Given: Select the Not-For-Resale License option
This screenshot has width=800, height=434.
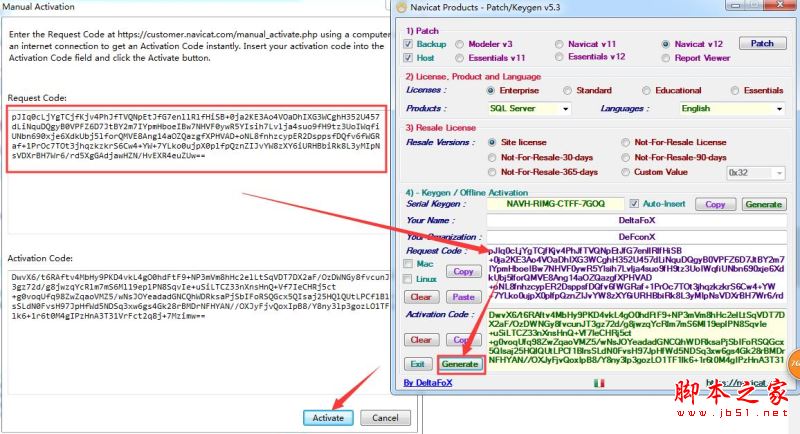Looking at the screenshot, I should click(626, 142).
